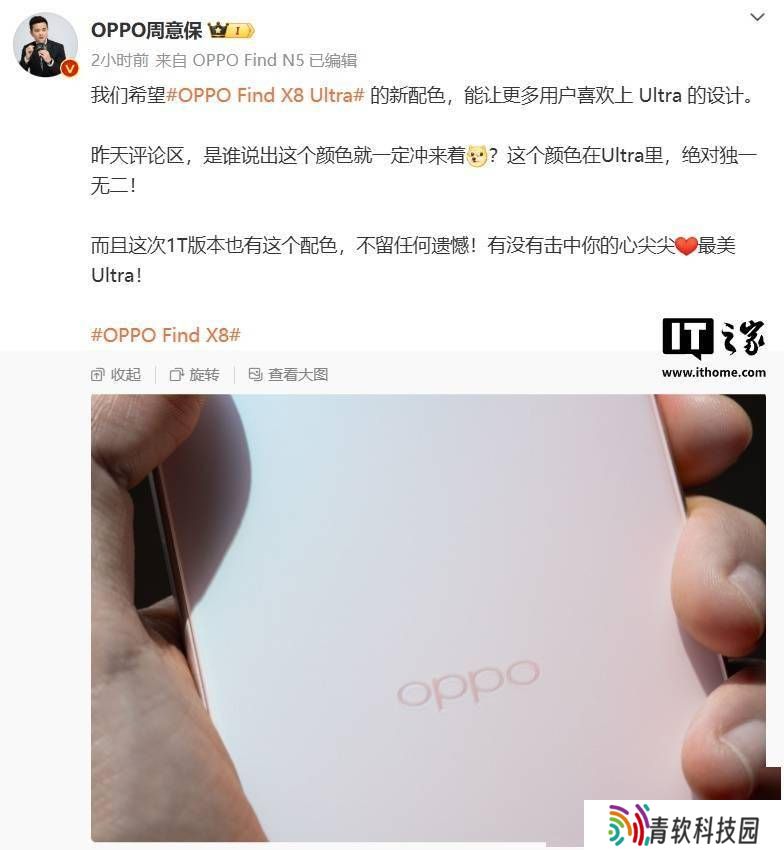Image resolution: width=784 pixels, height=850 pixels.
Task: Click the 青软科技园 logo badge
Action: [x=683, y=825]
